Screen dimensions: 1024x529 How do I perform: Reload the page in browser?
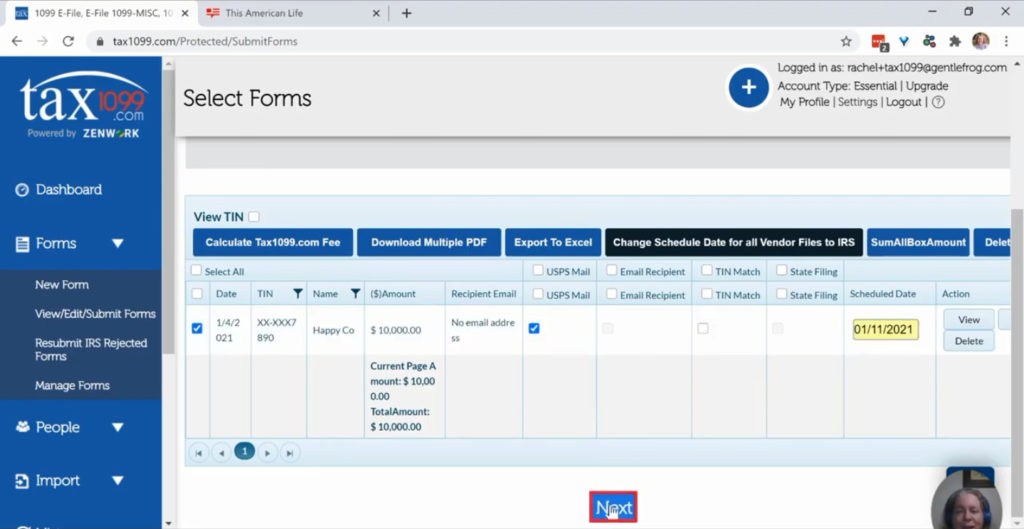(x=68, y=41)
